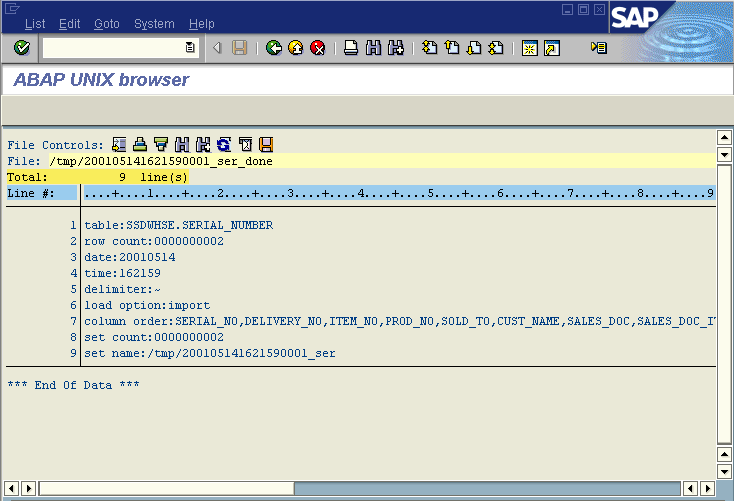Viewport: 734px width, 501px height.
Task: Go to the First page icon
Action: [429, 48]
